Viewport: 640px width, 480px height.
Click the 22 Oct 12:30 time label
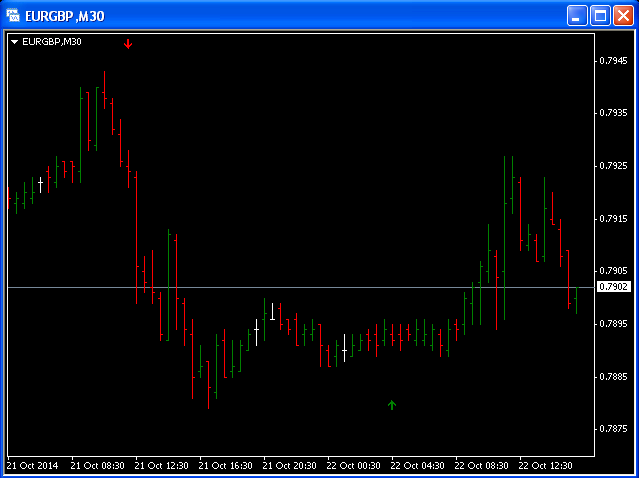click(x=546, y=465)
